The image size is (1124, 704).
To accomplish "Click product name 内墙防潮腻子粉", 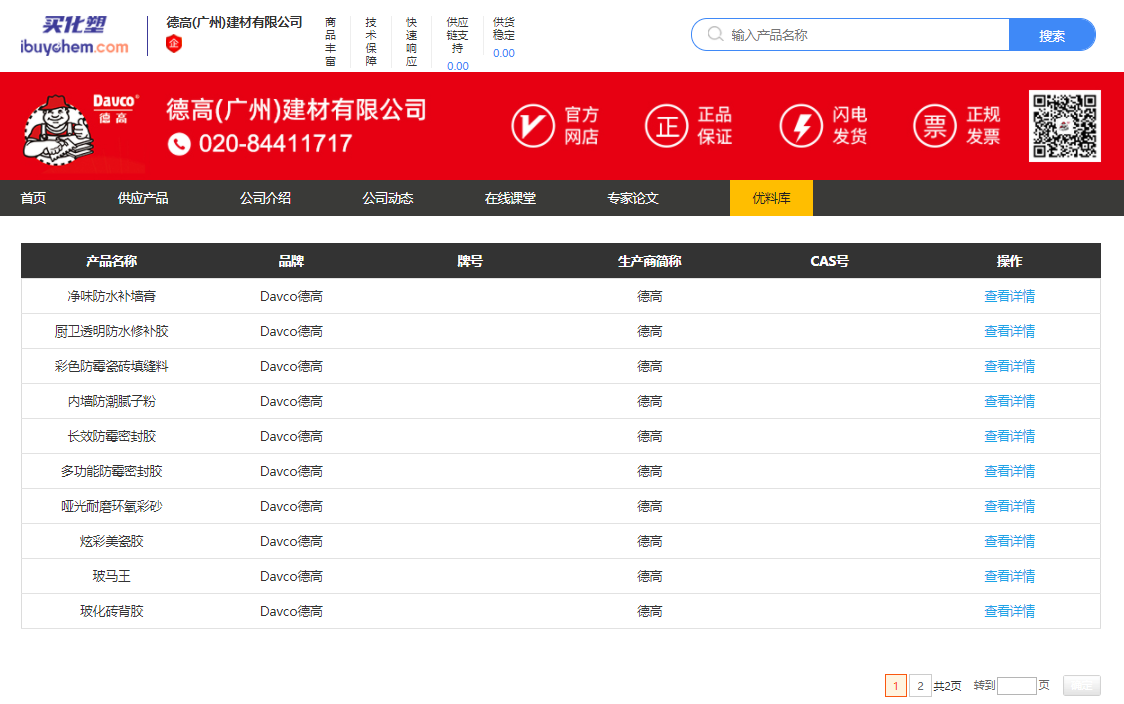I will (x=111, y=401).
